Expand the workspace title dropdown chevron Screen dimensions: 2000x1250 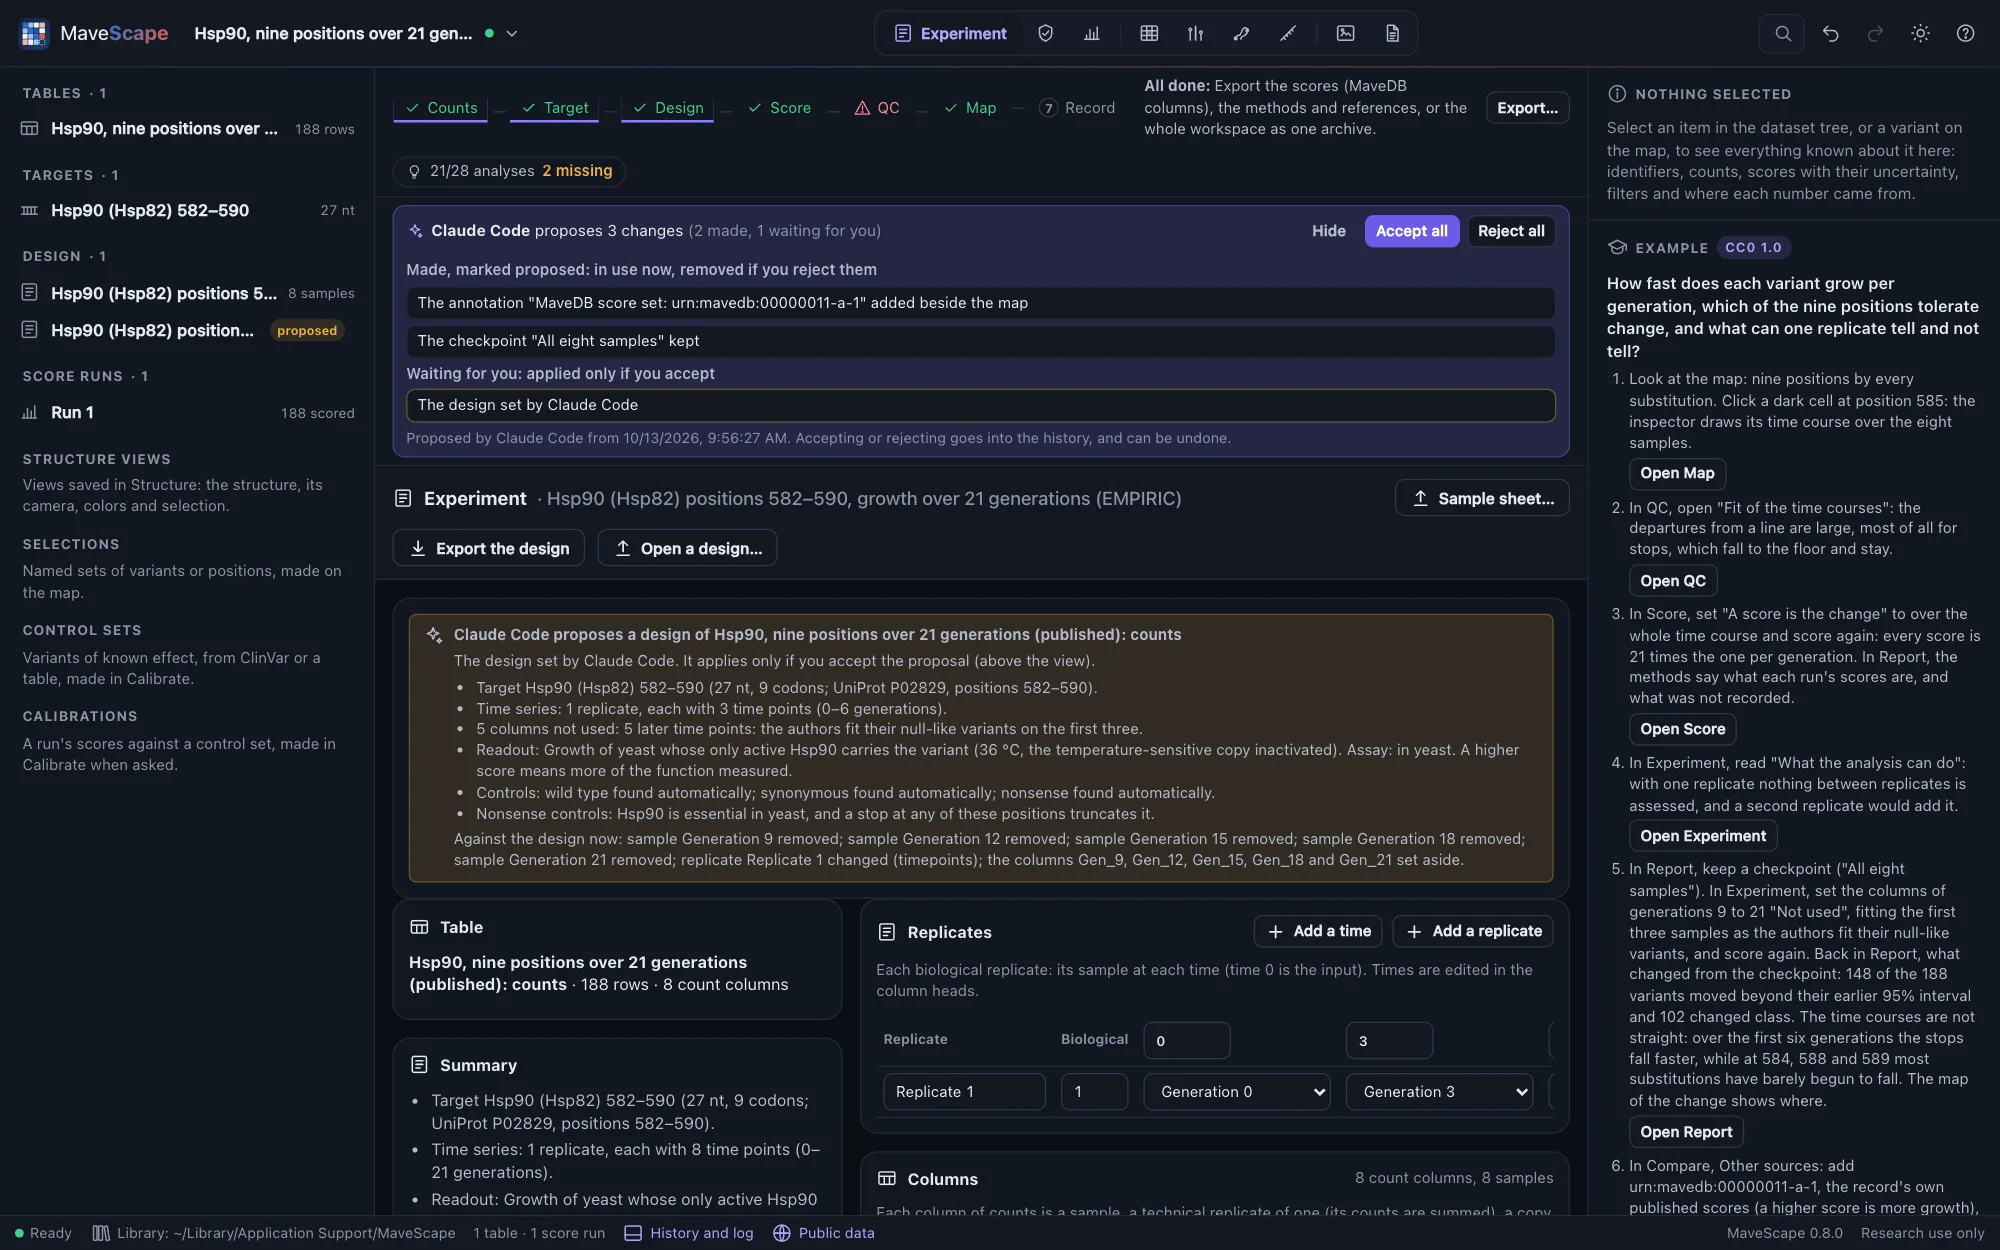click(512, 33)
